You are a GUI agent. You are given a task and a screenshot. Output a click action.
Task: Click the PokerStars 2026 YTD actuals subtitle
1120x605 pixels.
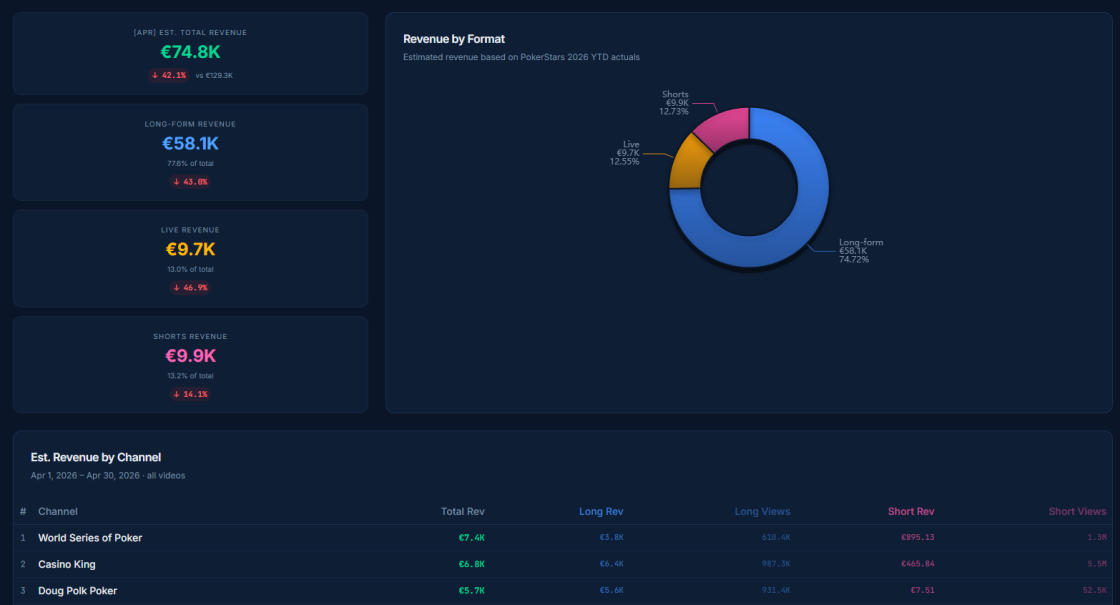pos(521,57)
